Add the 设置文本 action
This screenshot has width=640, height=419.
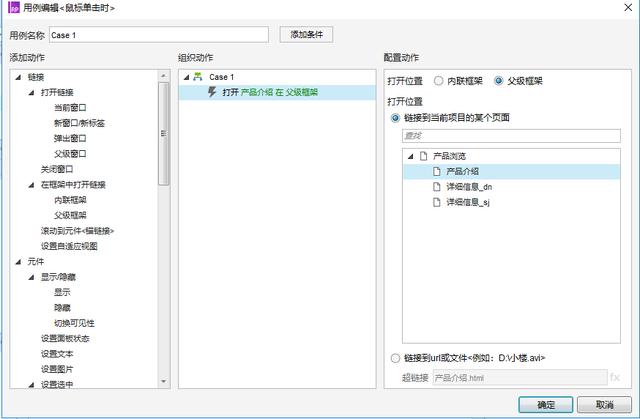click(57, 354)
